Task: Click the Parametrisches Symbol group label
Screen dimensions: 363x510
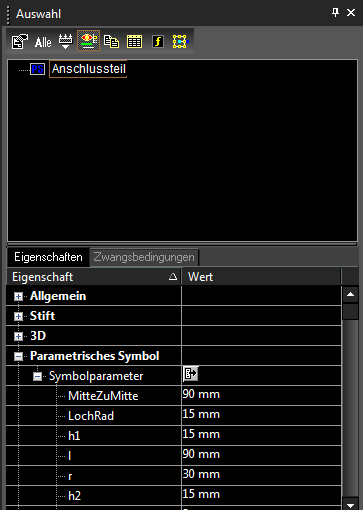Action: click(x=95, y=356)
